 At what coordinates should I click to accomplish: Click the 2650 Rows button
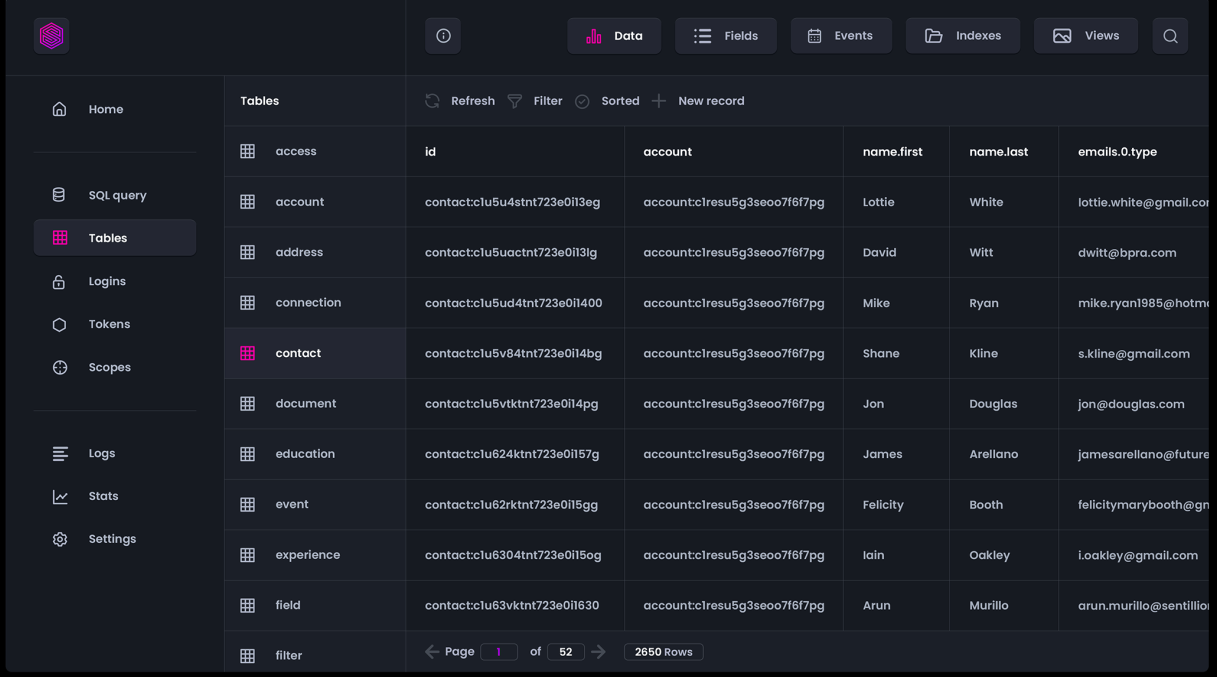pos(663,652)
